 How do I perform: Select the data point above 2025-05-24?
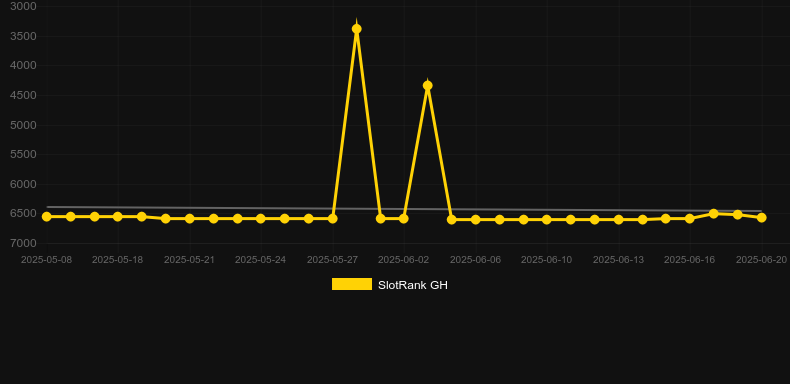pos(261,219)
